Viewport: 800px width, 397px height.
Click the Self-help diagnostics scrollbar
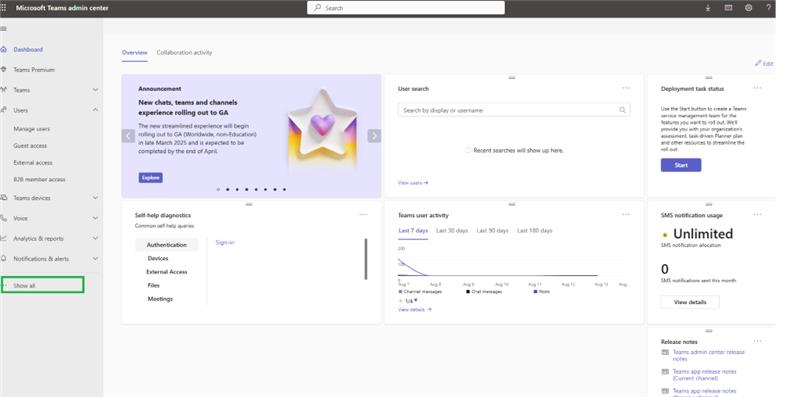[366, 259]
